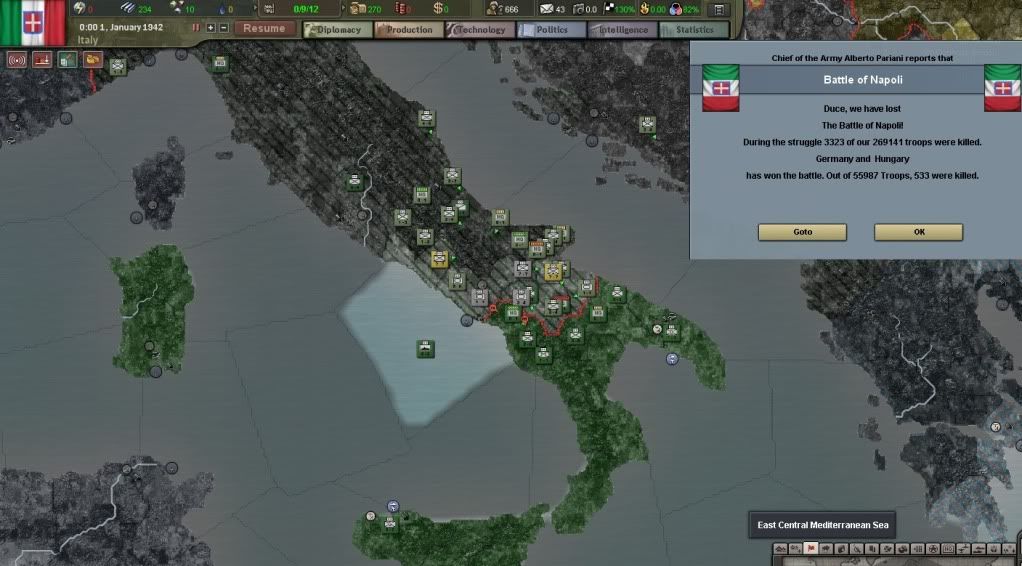Image resolution: width=1022 pixels, height=566 pixels.
Task: Open the Politics tab
Action: point(551,30)
